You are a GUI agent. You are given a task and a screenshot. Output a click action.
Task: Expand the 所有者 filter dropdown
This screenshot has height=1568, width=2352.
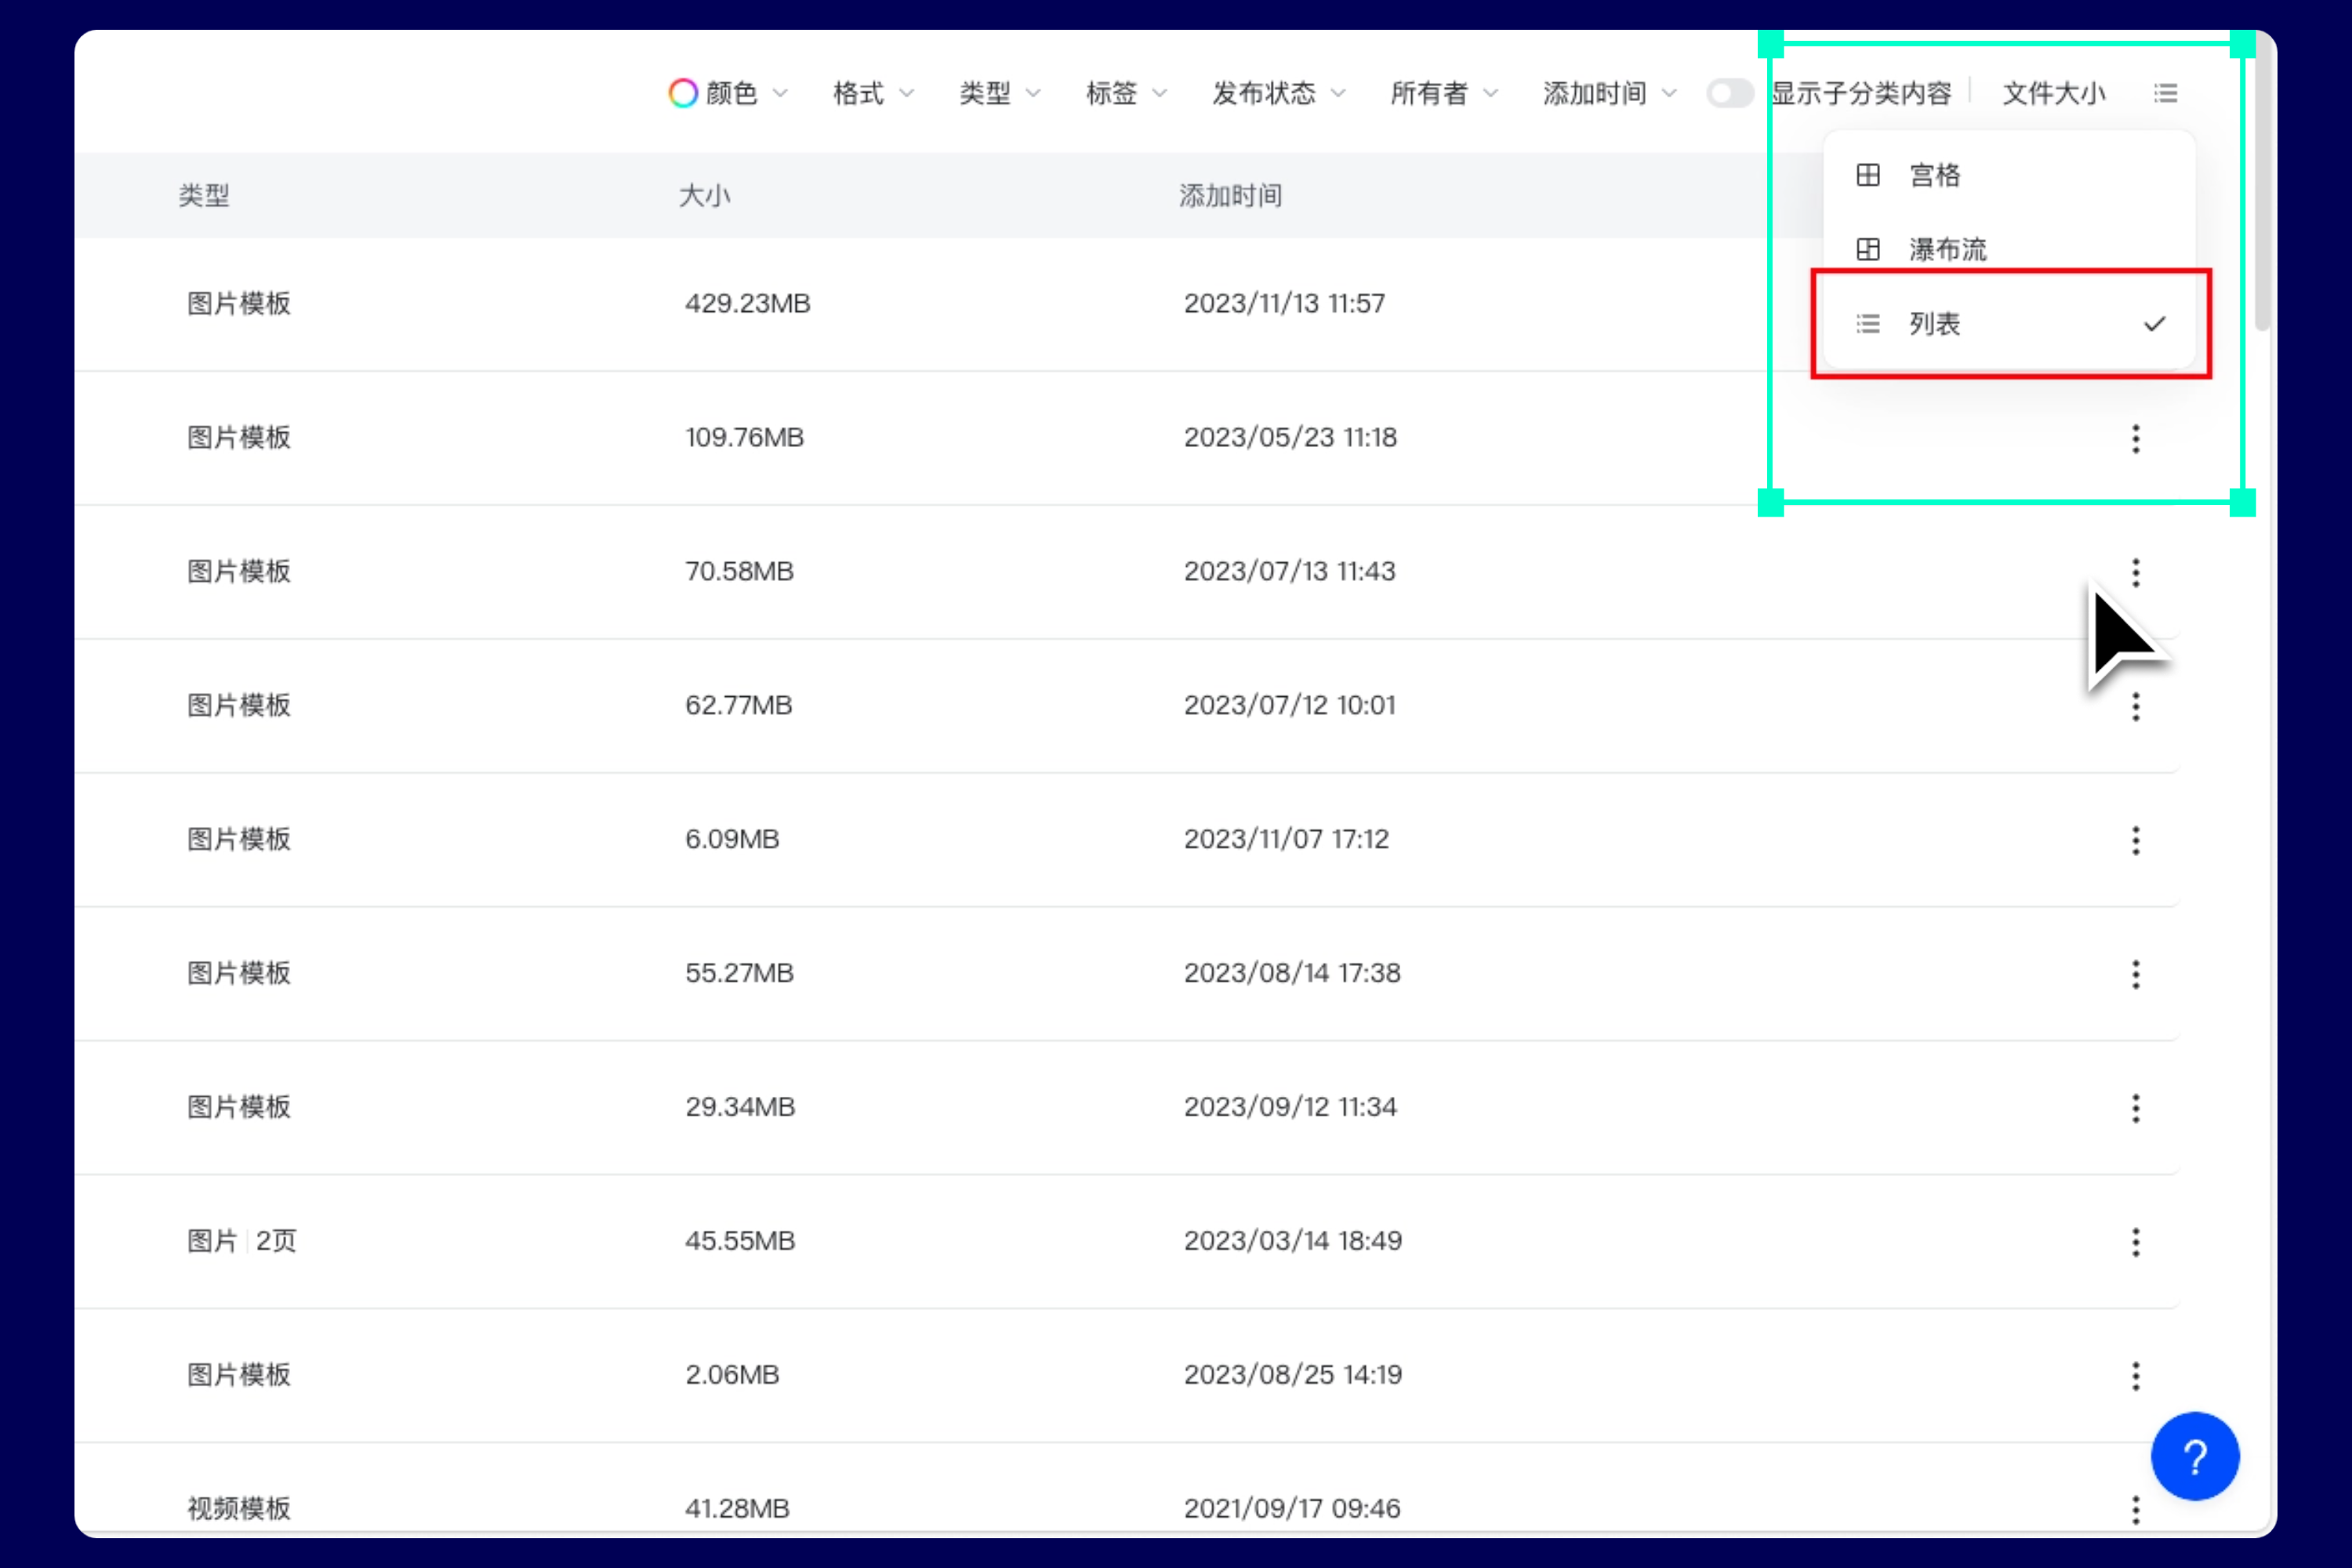(x=1444, y=93)
